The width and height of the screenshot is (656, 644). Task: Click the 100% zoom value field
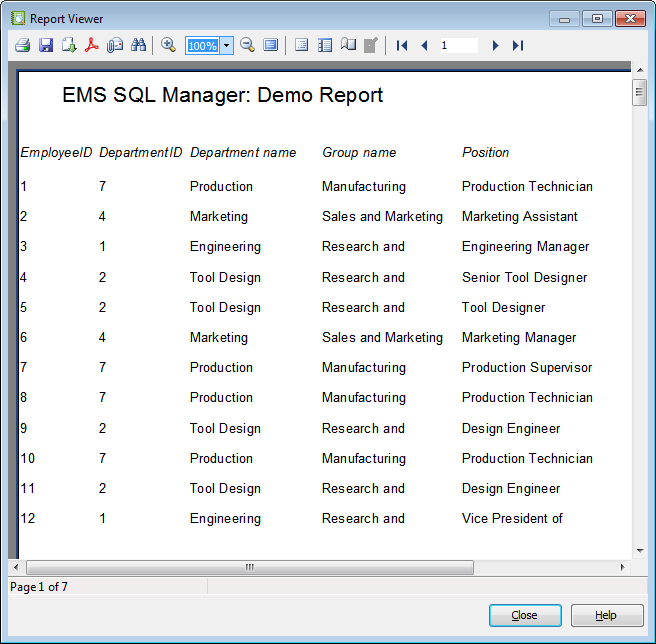(x=203, y=45)
